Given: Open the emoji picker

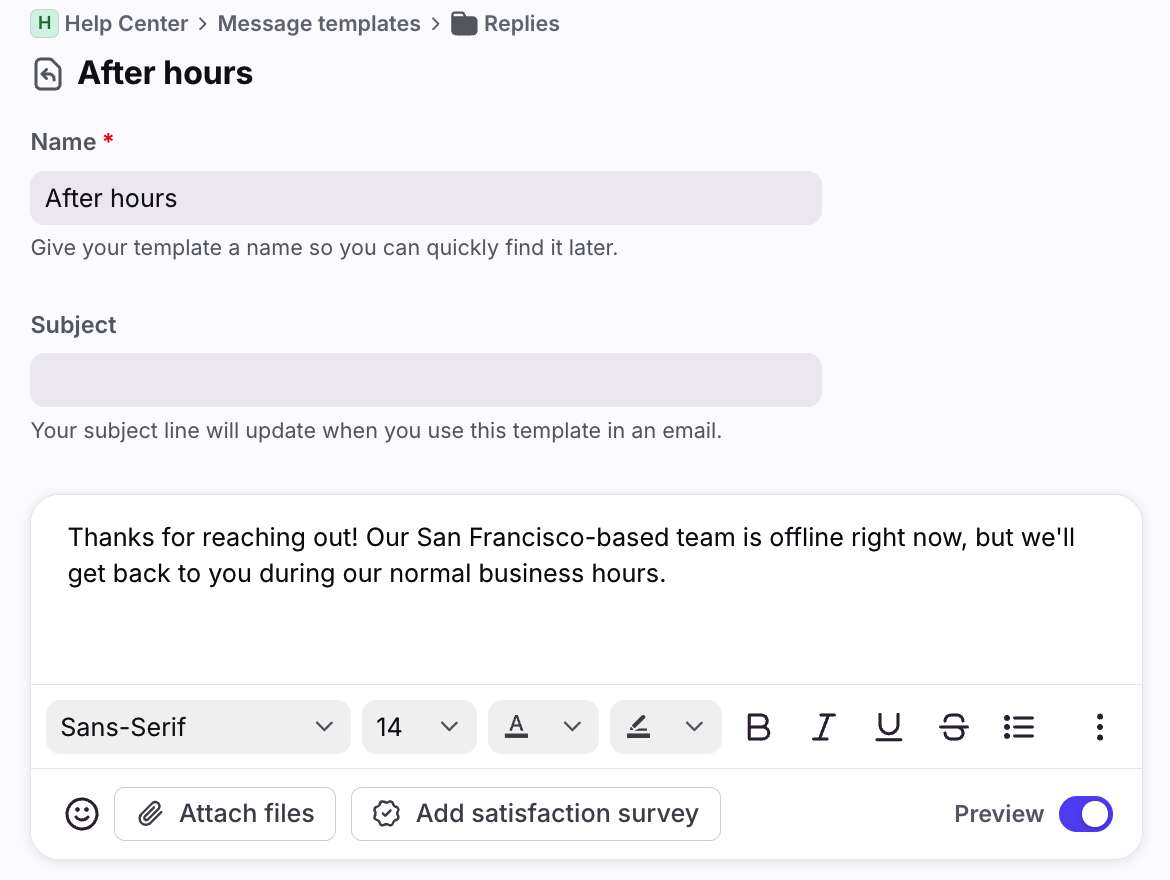Looking at the screenshot, I should 82,814.
